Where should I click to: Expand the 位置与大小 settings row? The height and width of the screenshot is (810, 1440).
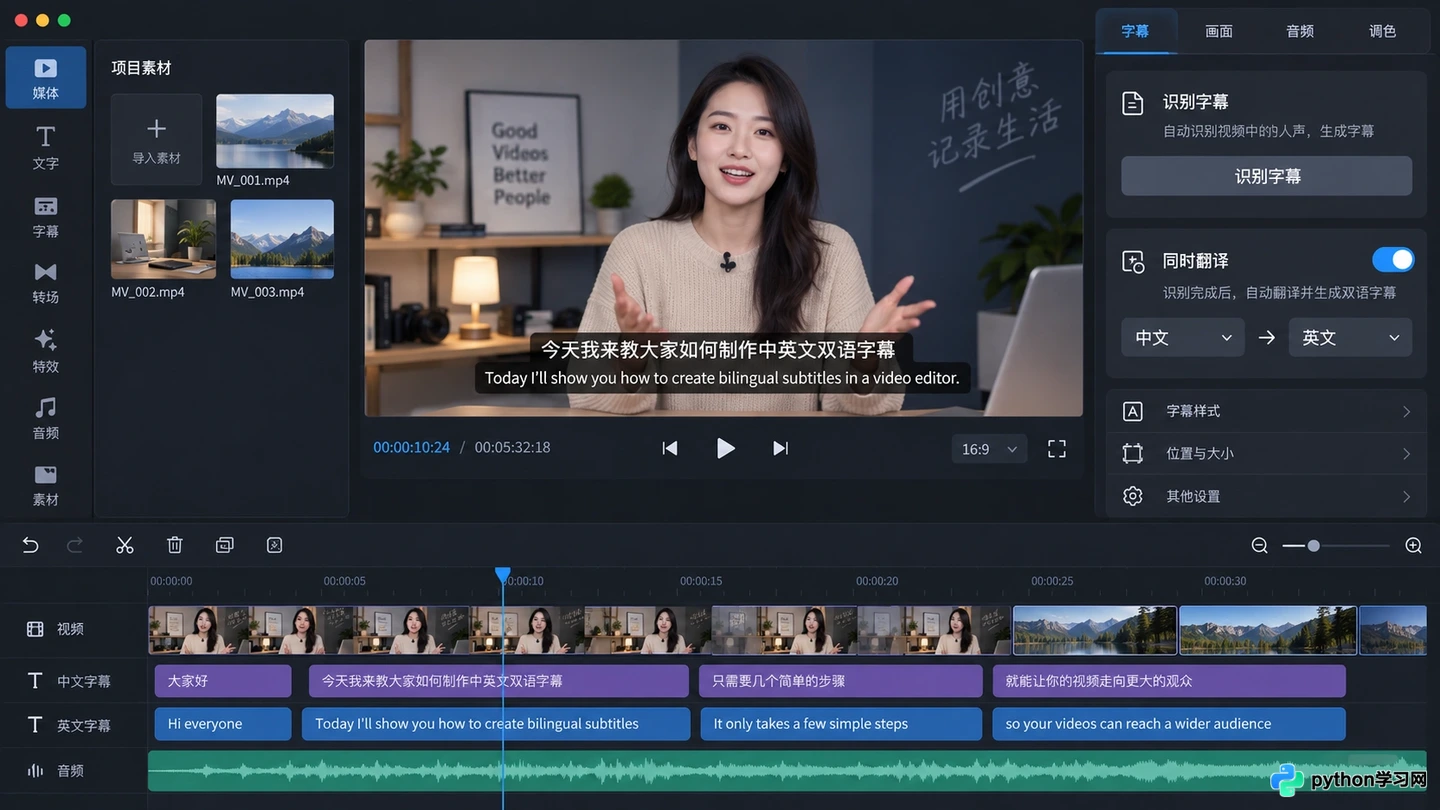pos(1267,453)
